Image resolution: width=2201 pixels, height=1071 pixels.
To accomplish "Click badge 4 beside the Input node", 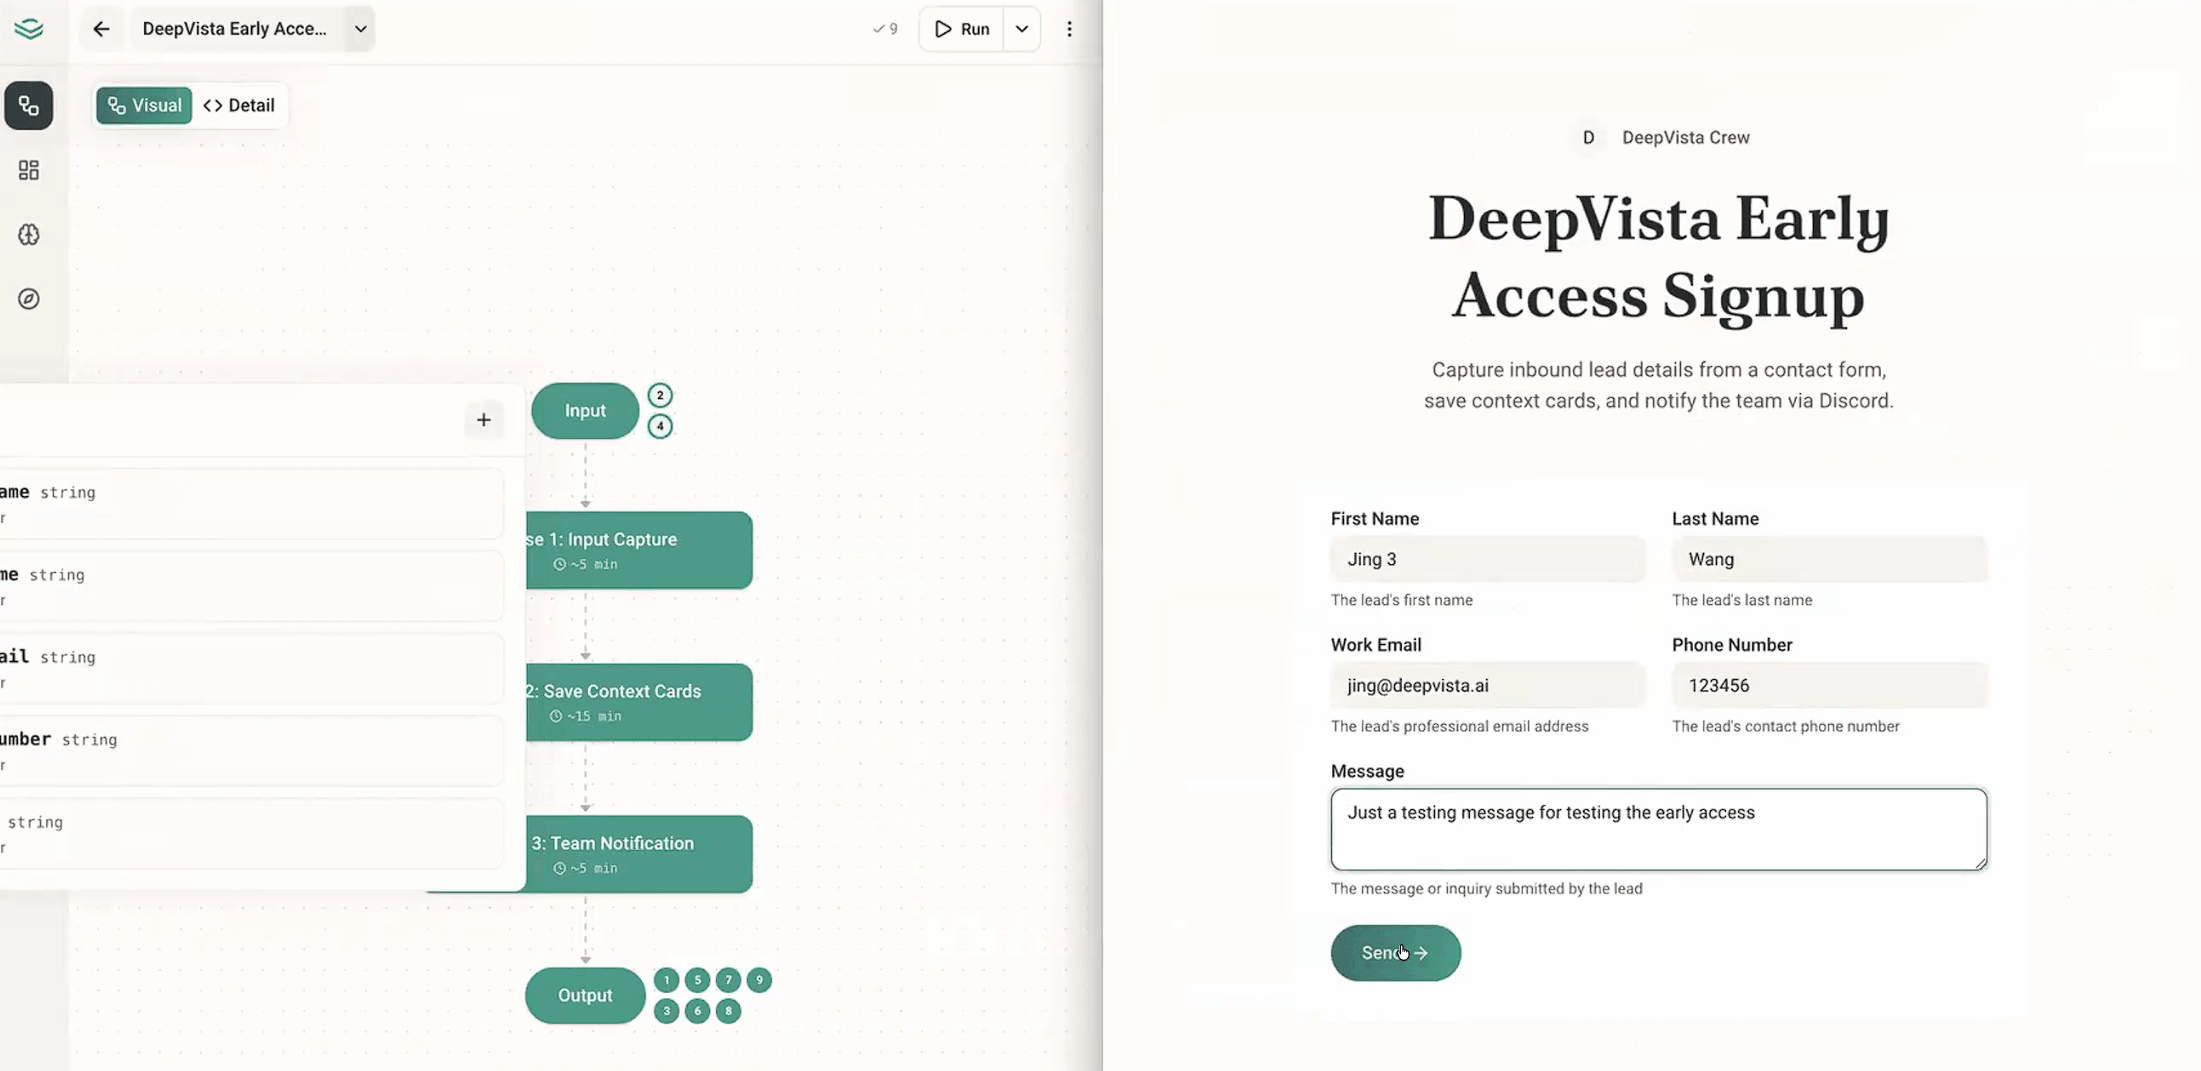I will click(660, 426).
